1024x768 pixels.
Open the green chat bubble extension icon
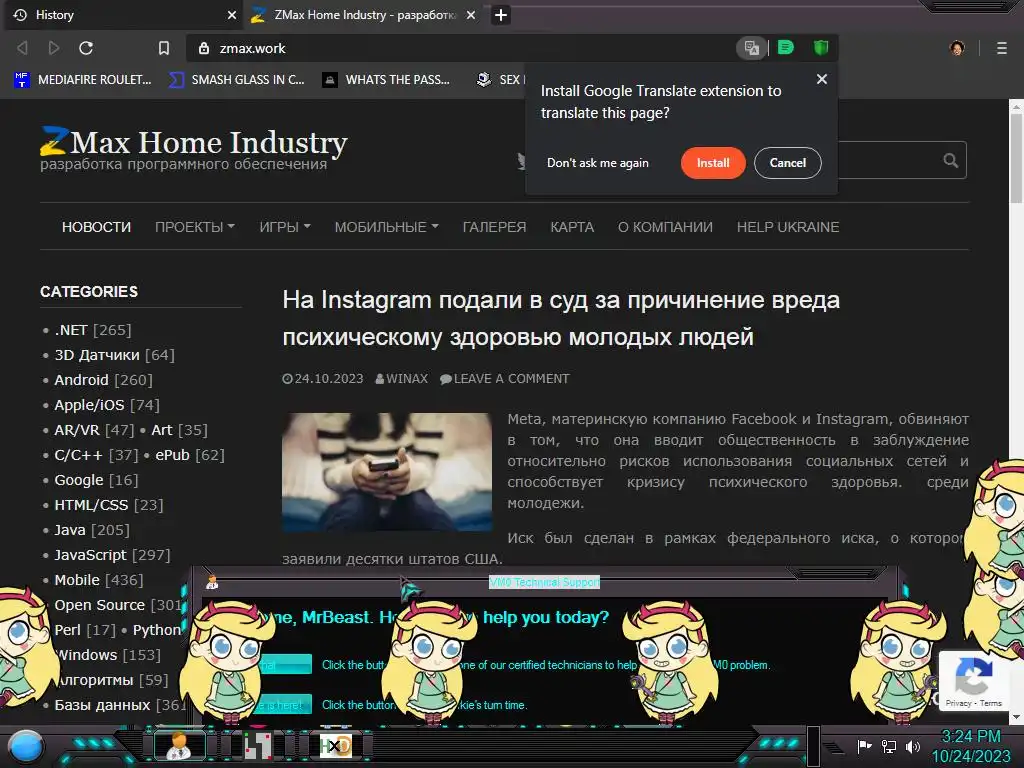[x=786, y=47]
